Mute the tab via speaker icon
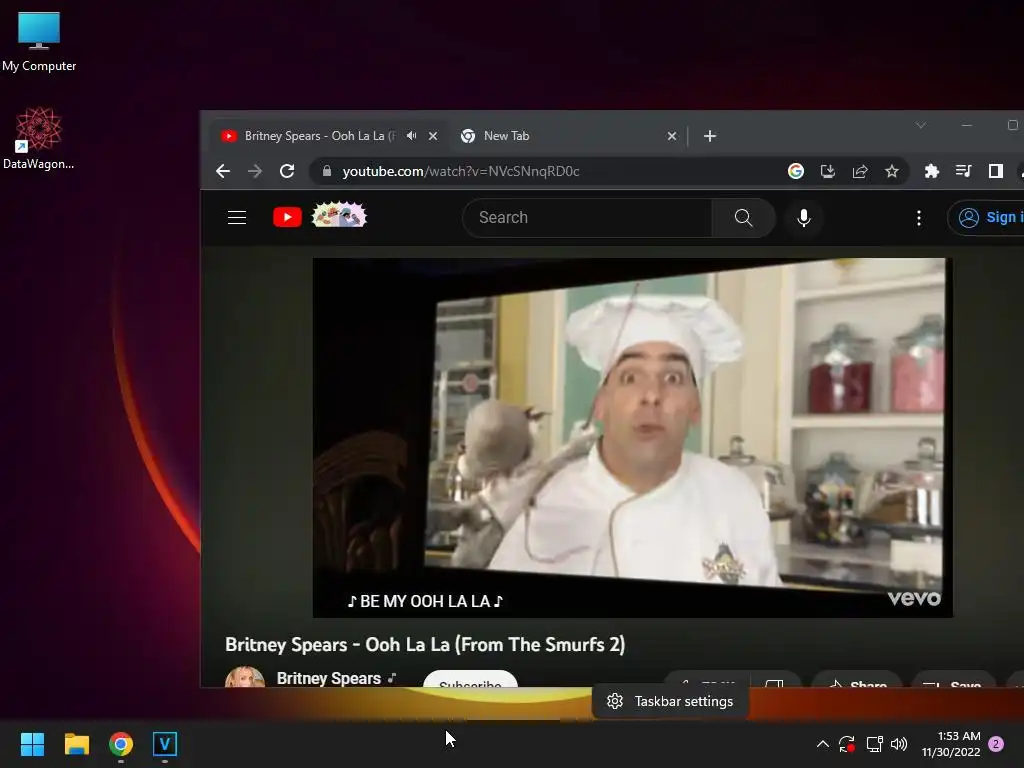The width and height of the screenshot is (1024, 768). point(411,136)
